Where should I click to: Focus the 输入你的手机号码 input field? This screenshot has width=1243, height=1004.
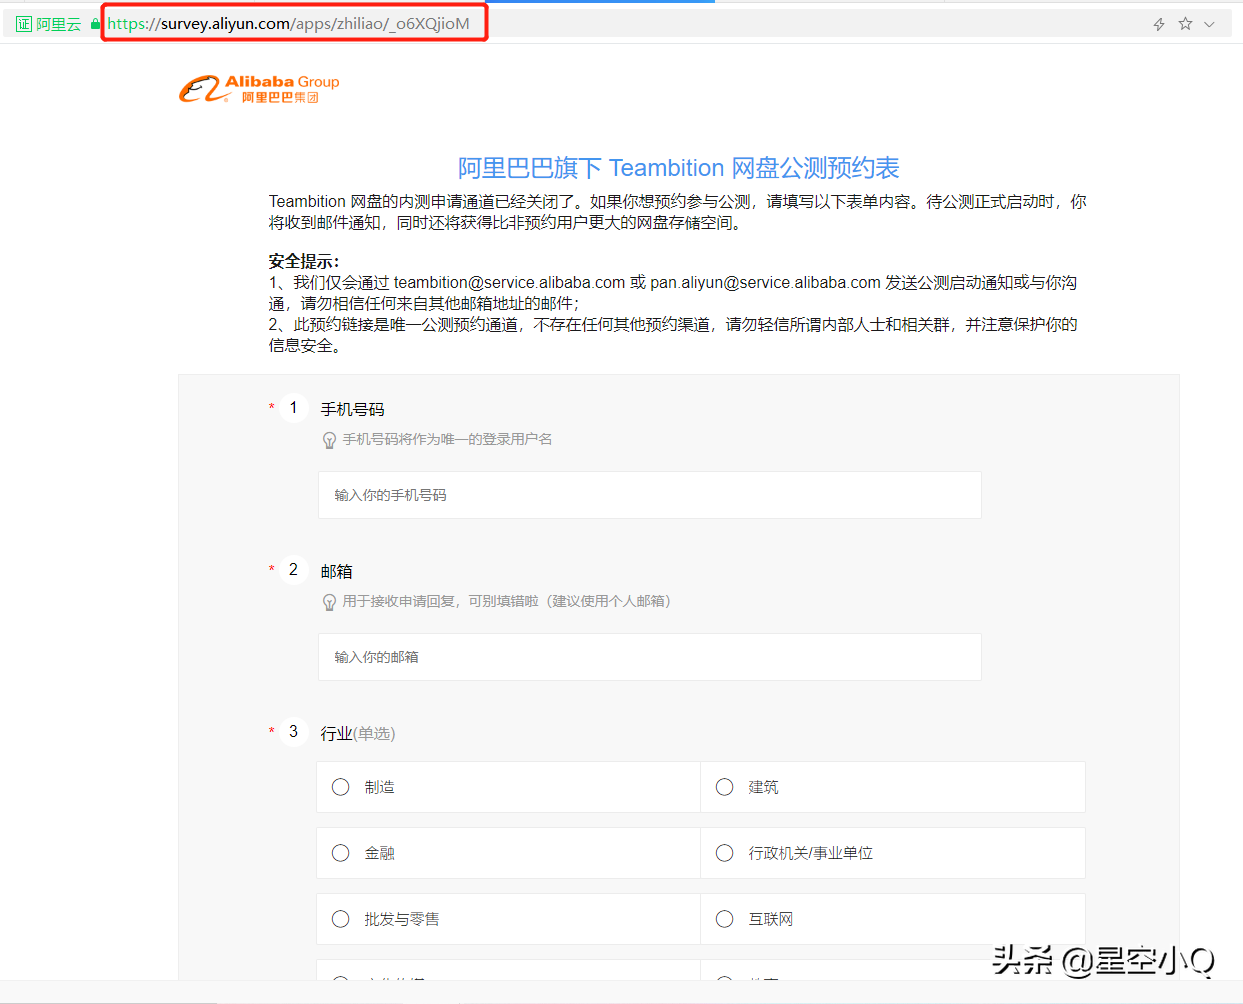pyautogui.click(x=650, y=495)
